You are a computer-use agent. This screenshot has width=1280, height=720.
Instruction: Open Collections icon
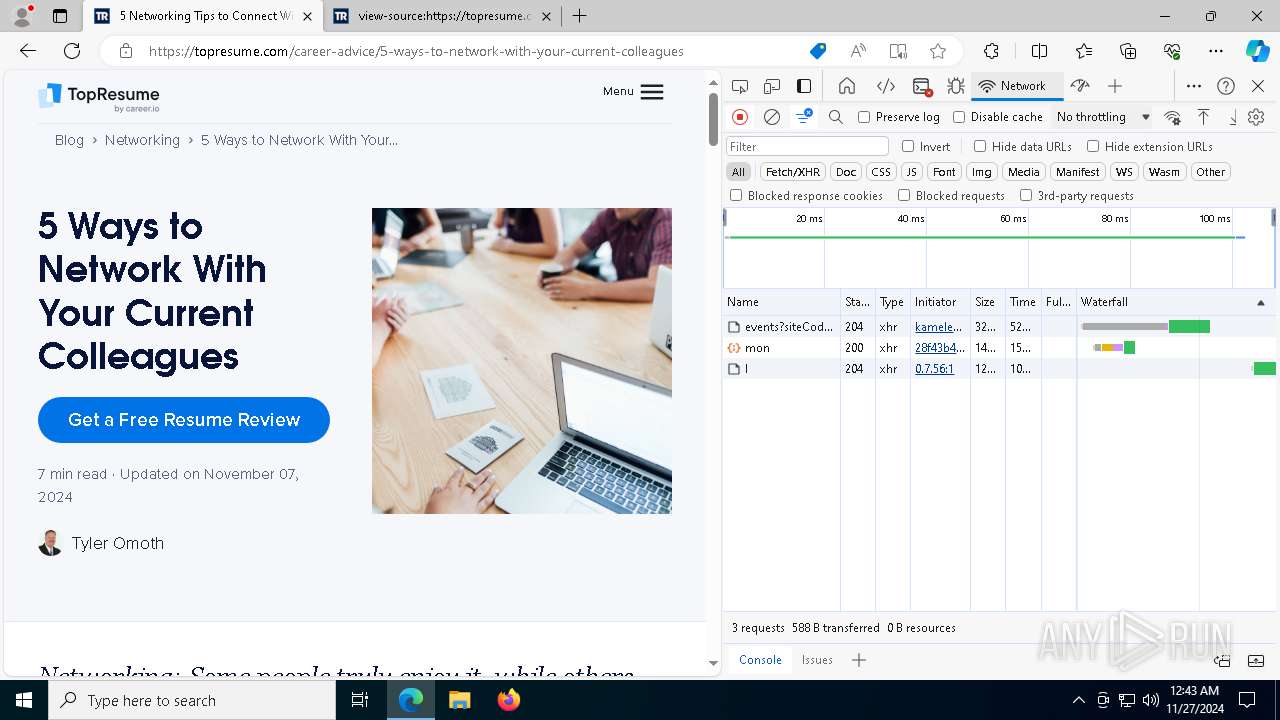point(1128,51)
